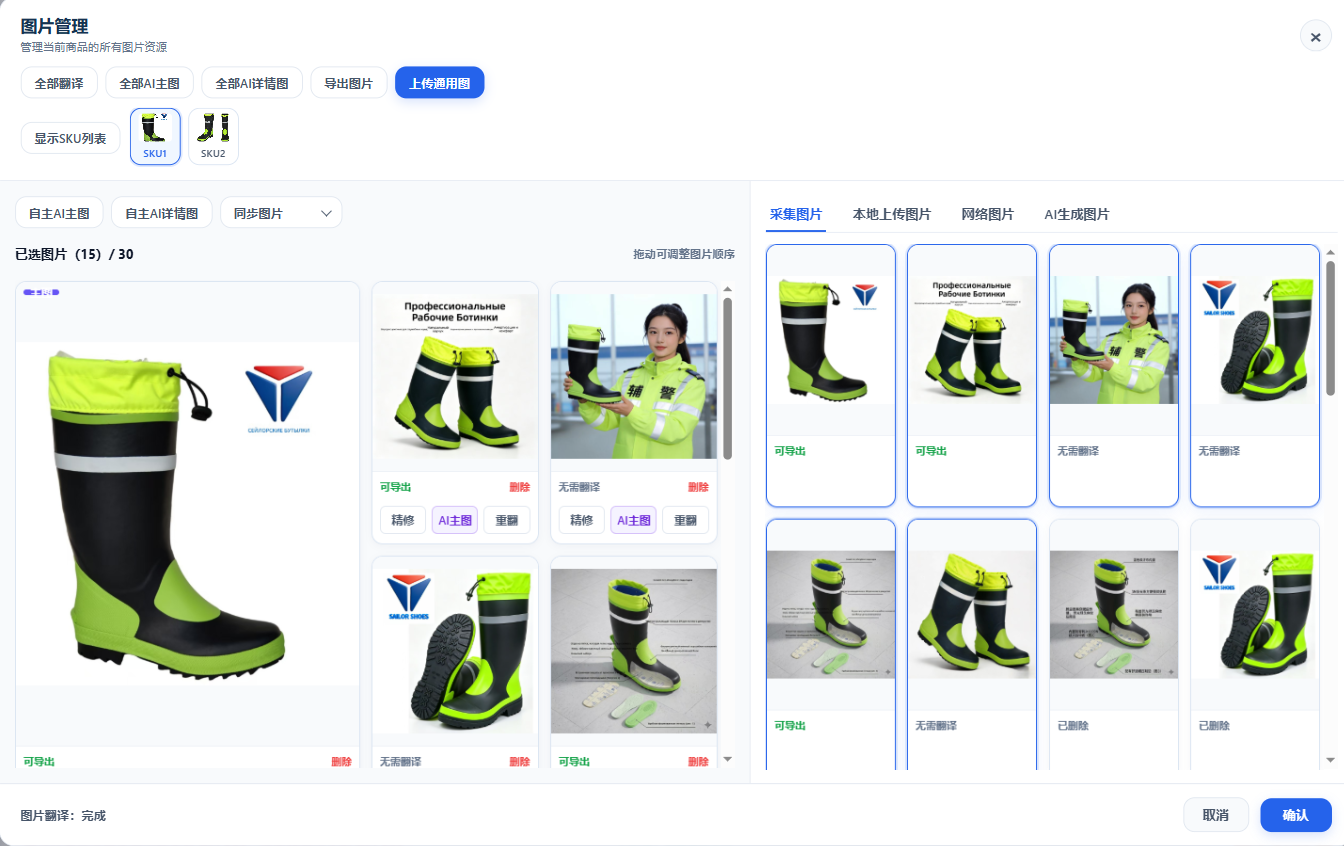The height and width of the screenshot is (846, 1344).
Task: Click the collected-images panel scroll up arrow
Action: tap(1330, 252)
